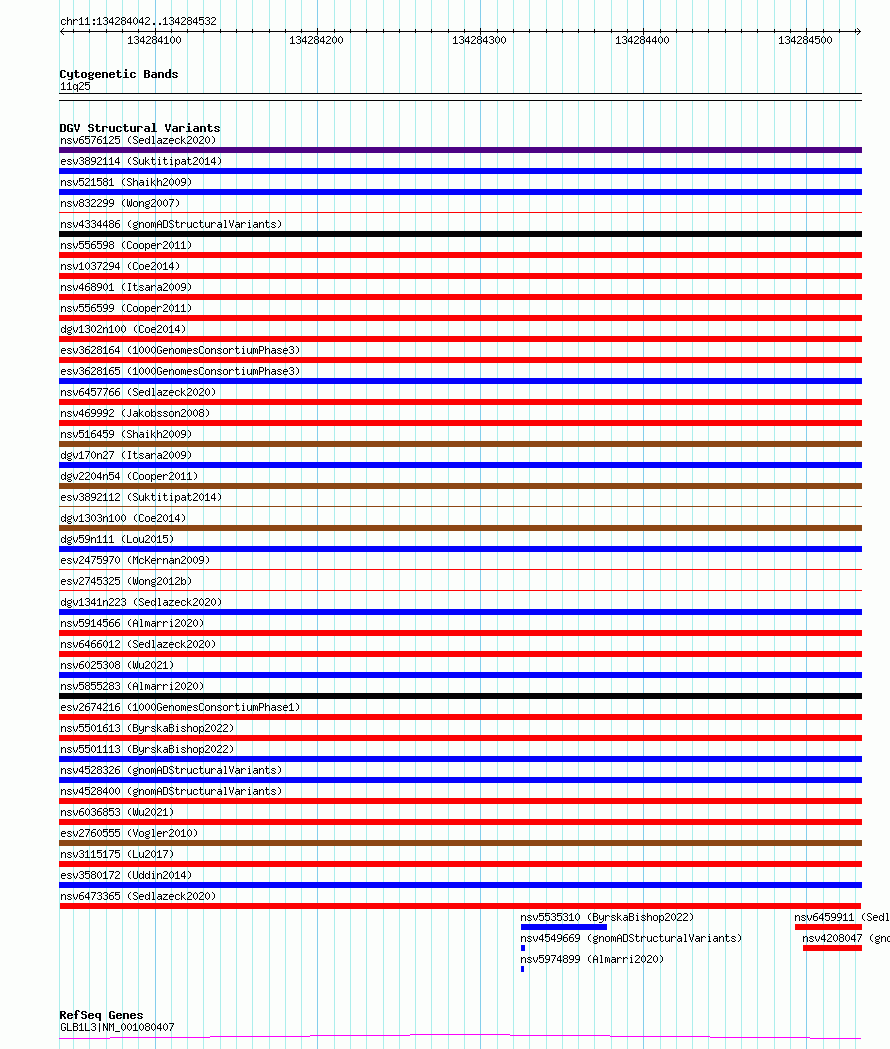Open dgv1341n223 (Sedlazeck2020) variant

[x=141, y=602]
